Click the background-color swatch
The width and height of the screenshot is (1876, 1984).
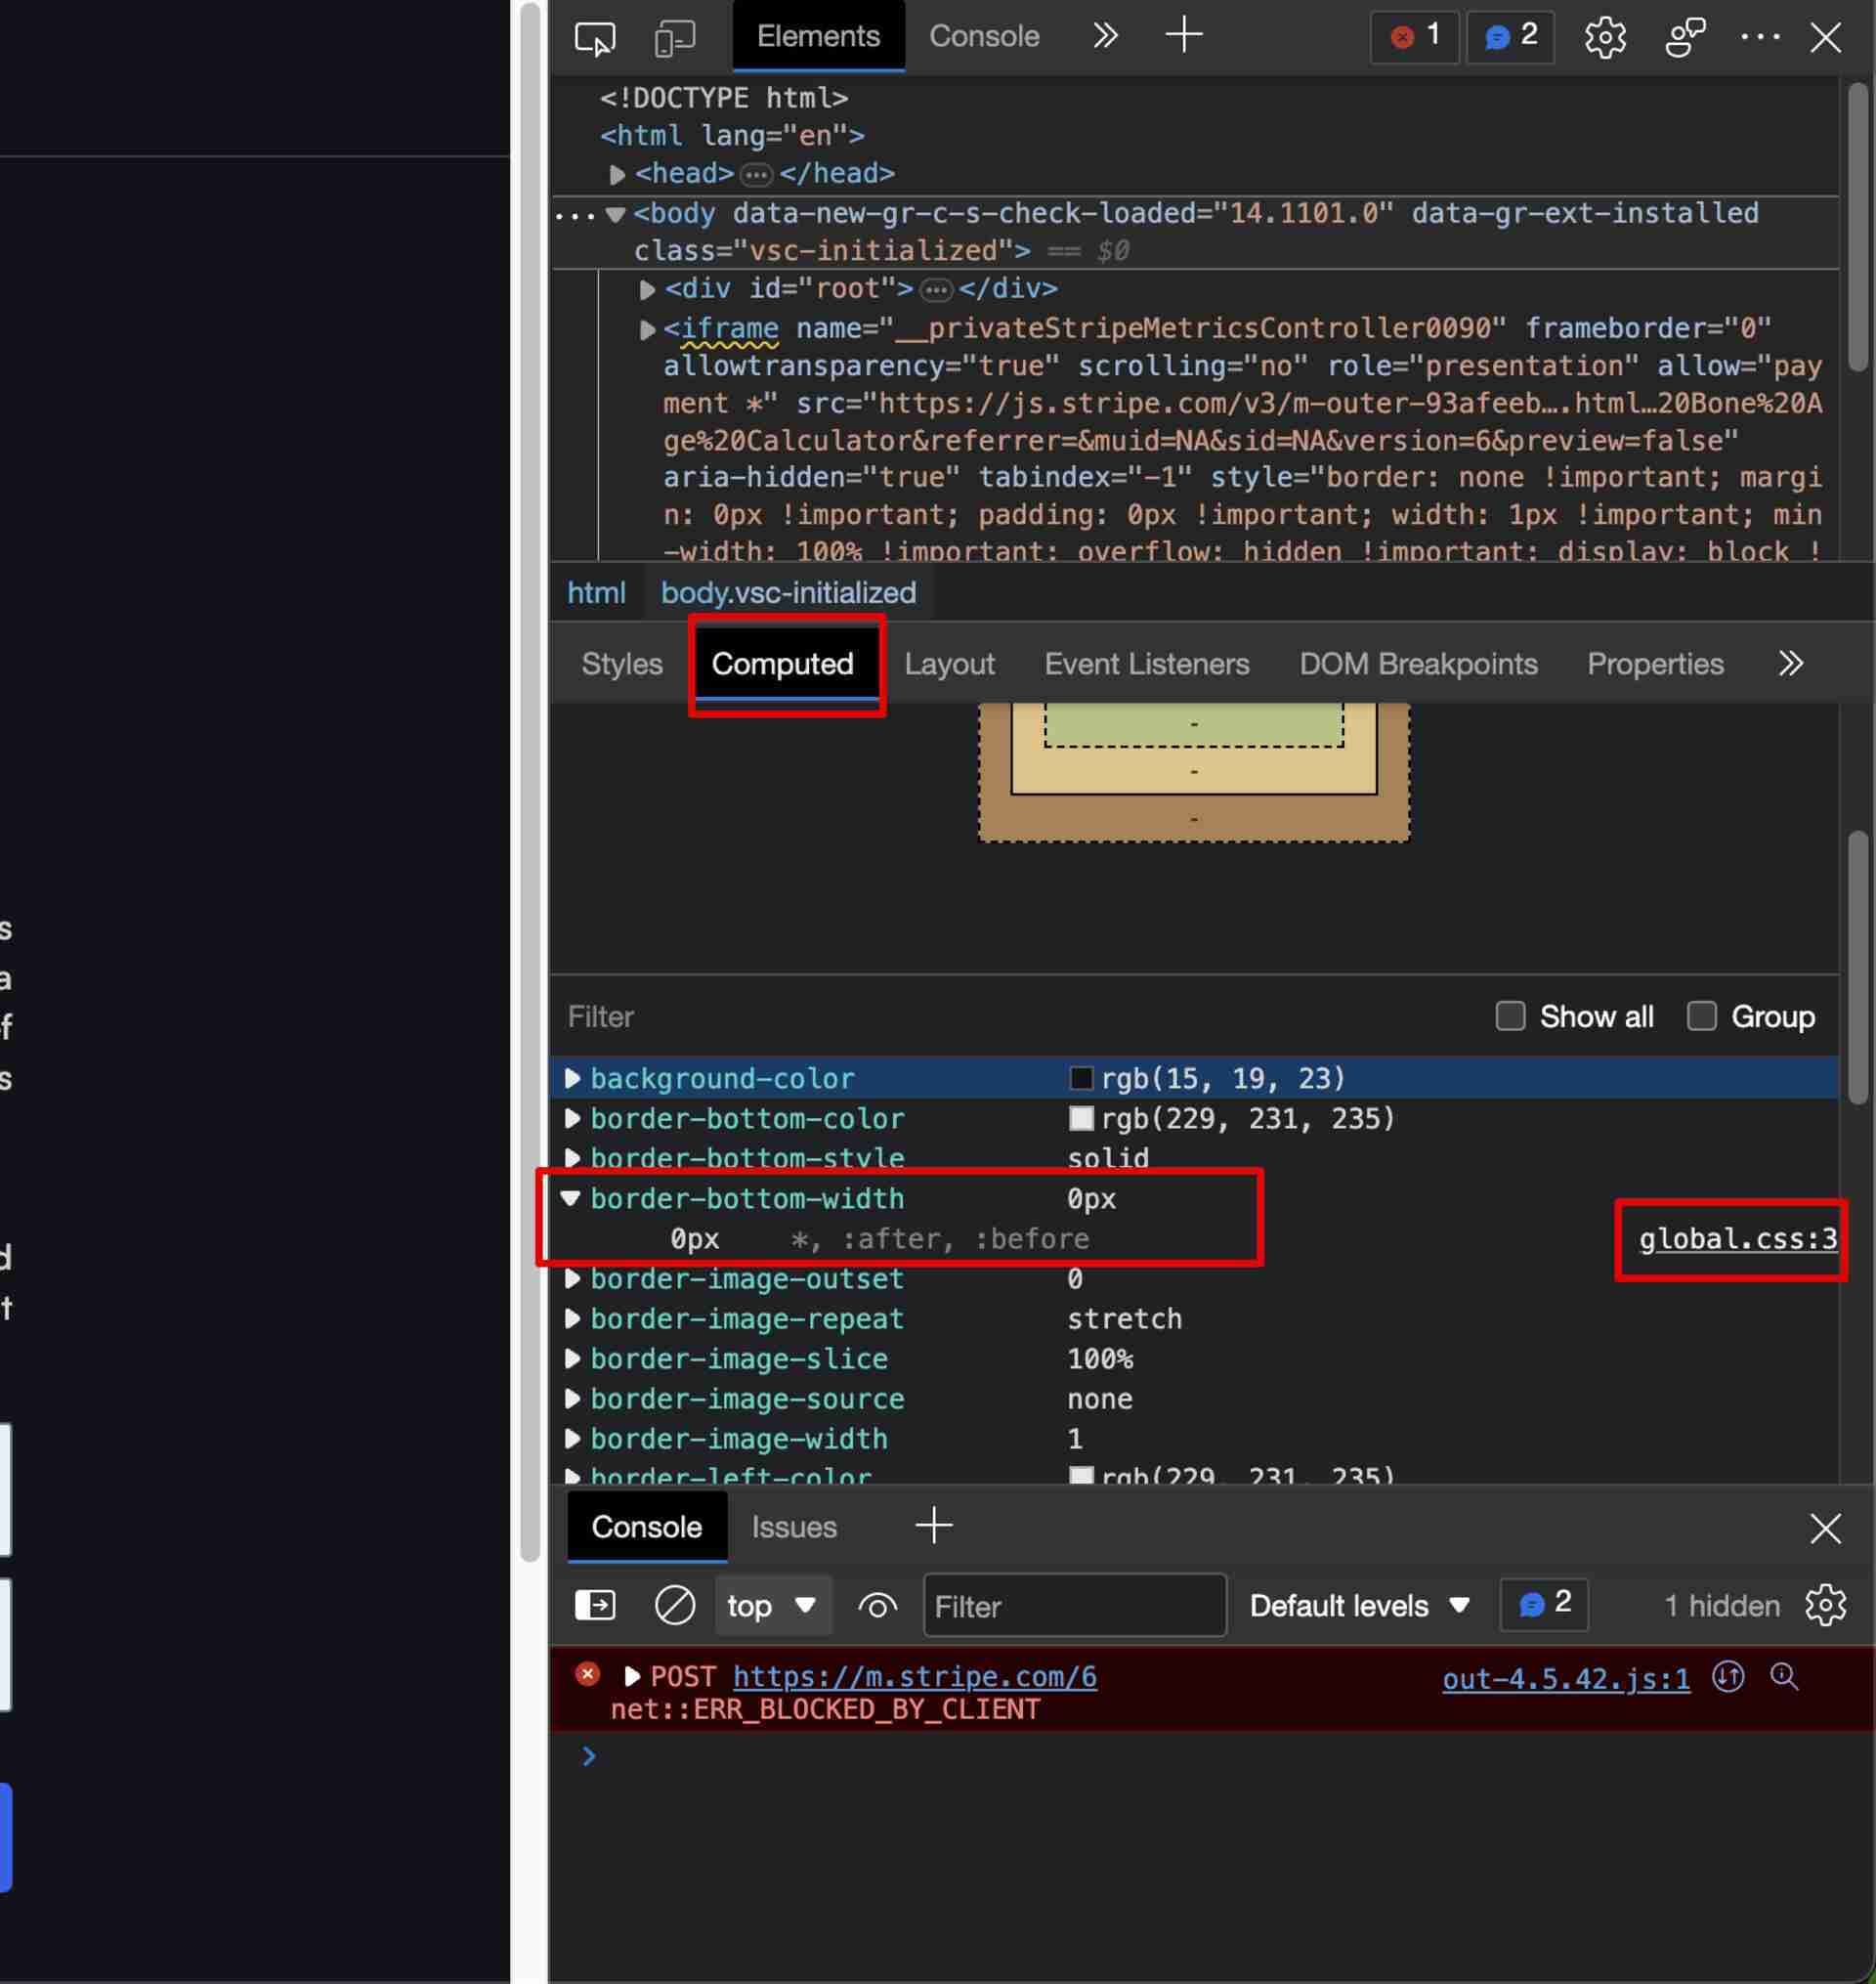point(1081,1078)
